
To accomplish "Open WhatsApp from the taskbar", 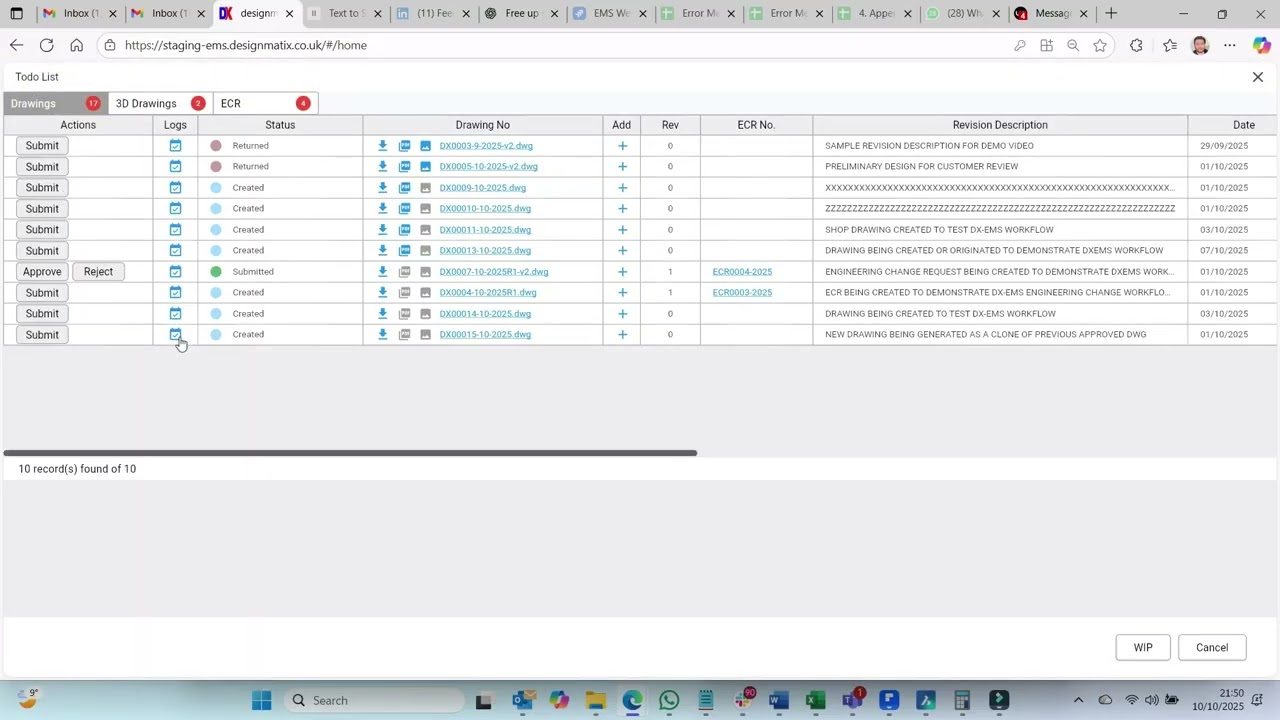I will (669, 701).
